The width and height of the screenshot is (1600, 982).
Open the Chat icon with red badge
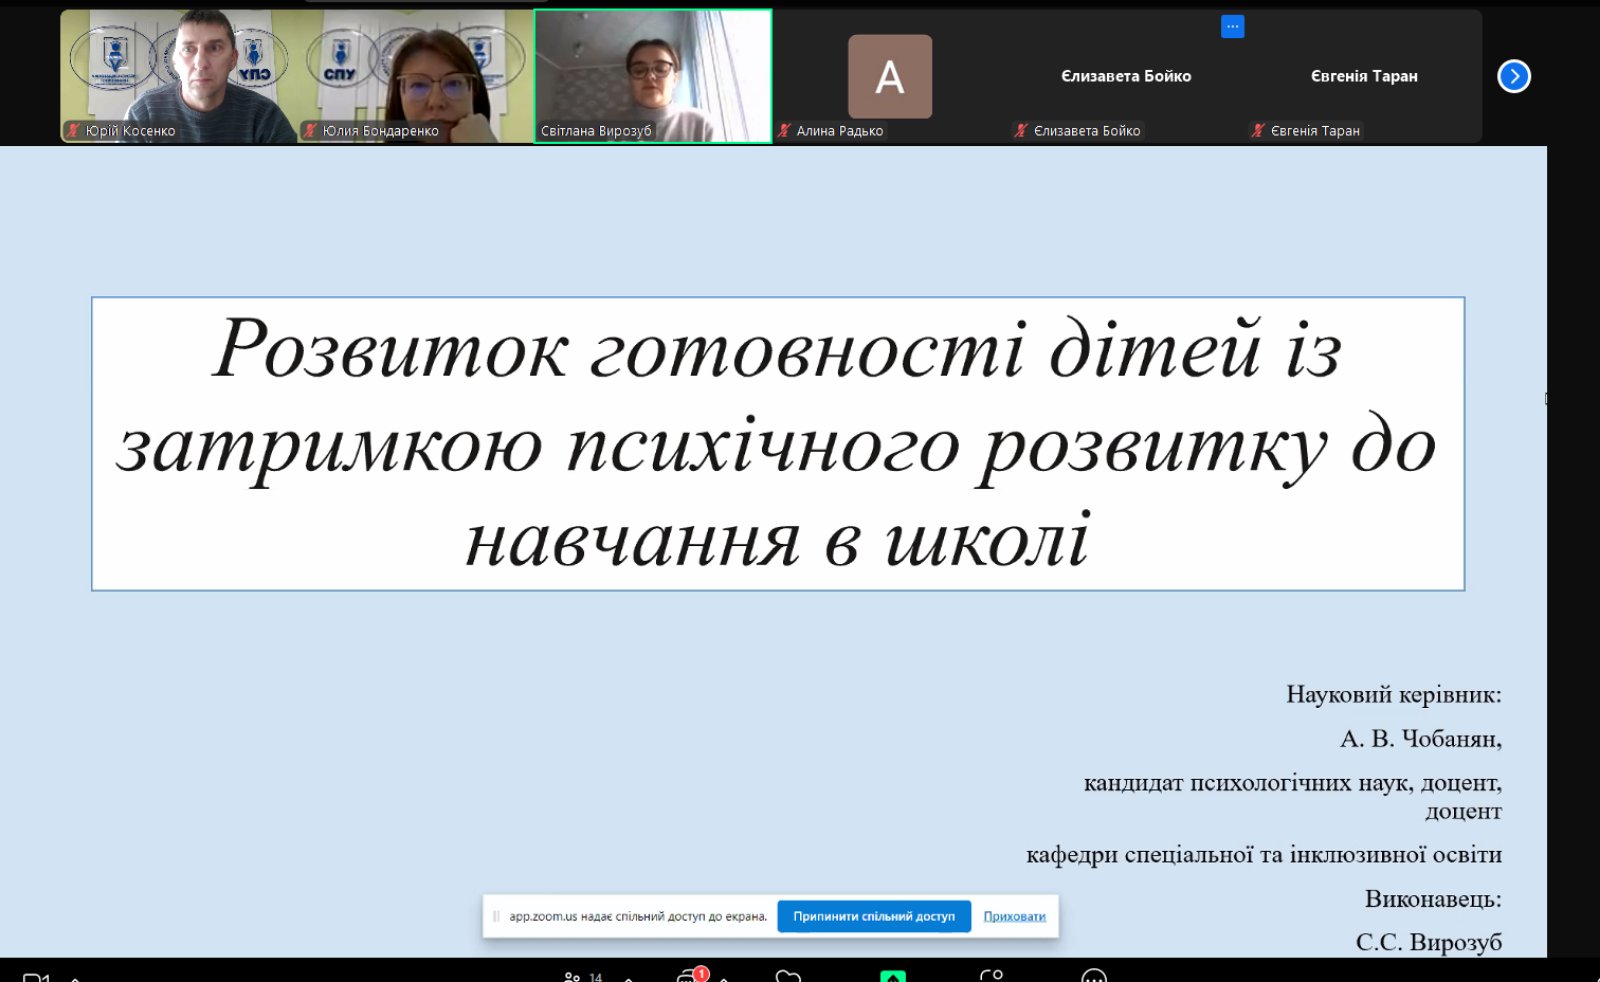pos(688,976)
